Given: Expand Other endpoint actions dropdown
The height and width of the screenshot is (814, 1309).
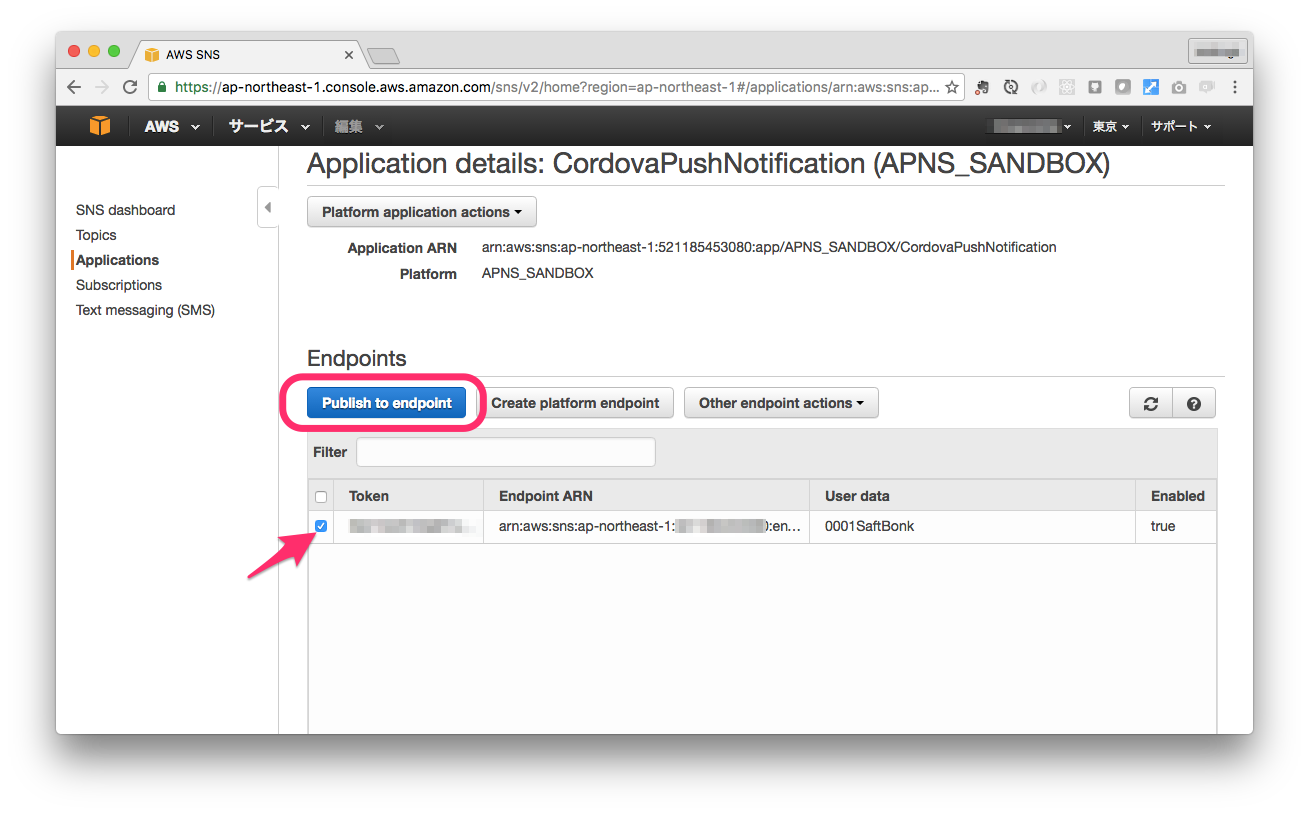Looking at the screenshot, I should point(781,403).
